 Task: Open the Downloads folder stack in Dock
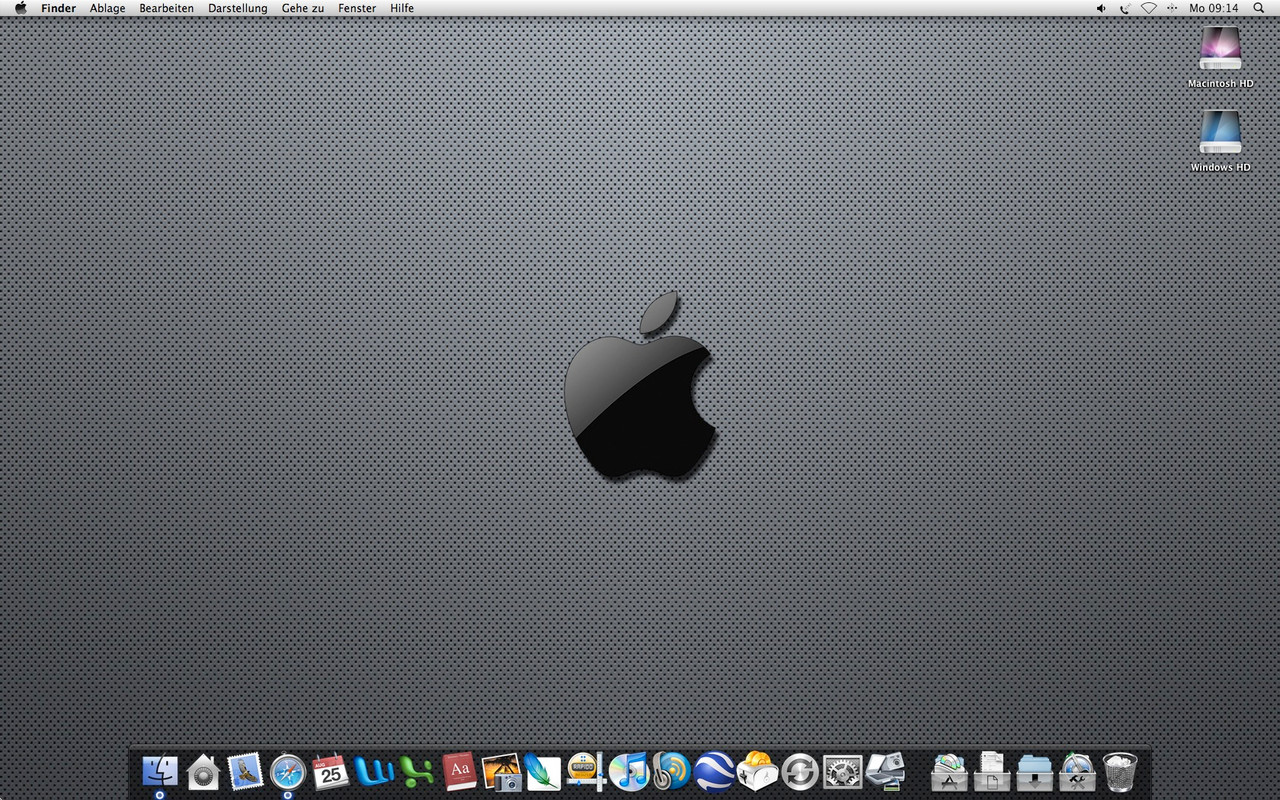click(1035, 771)
